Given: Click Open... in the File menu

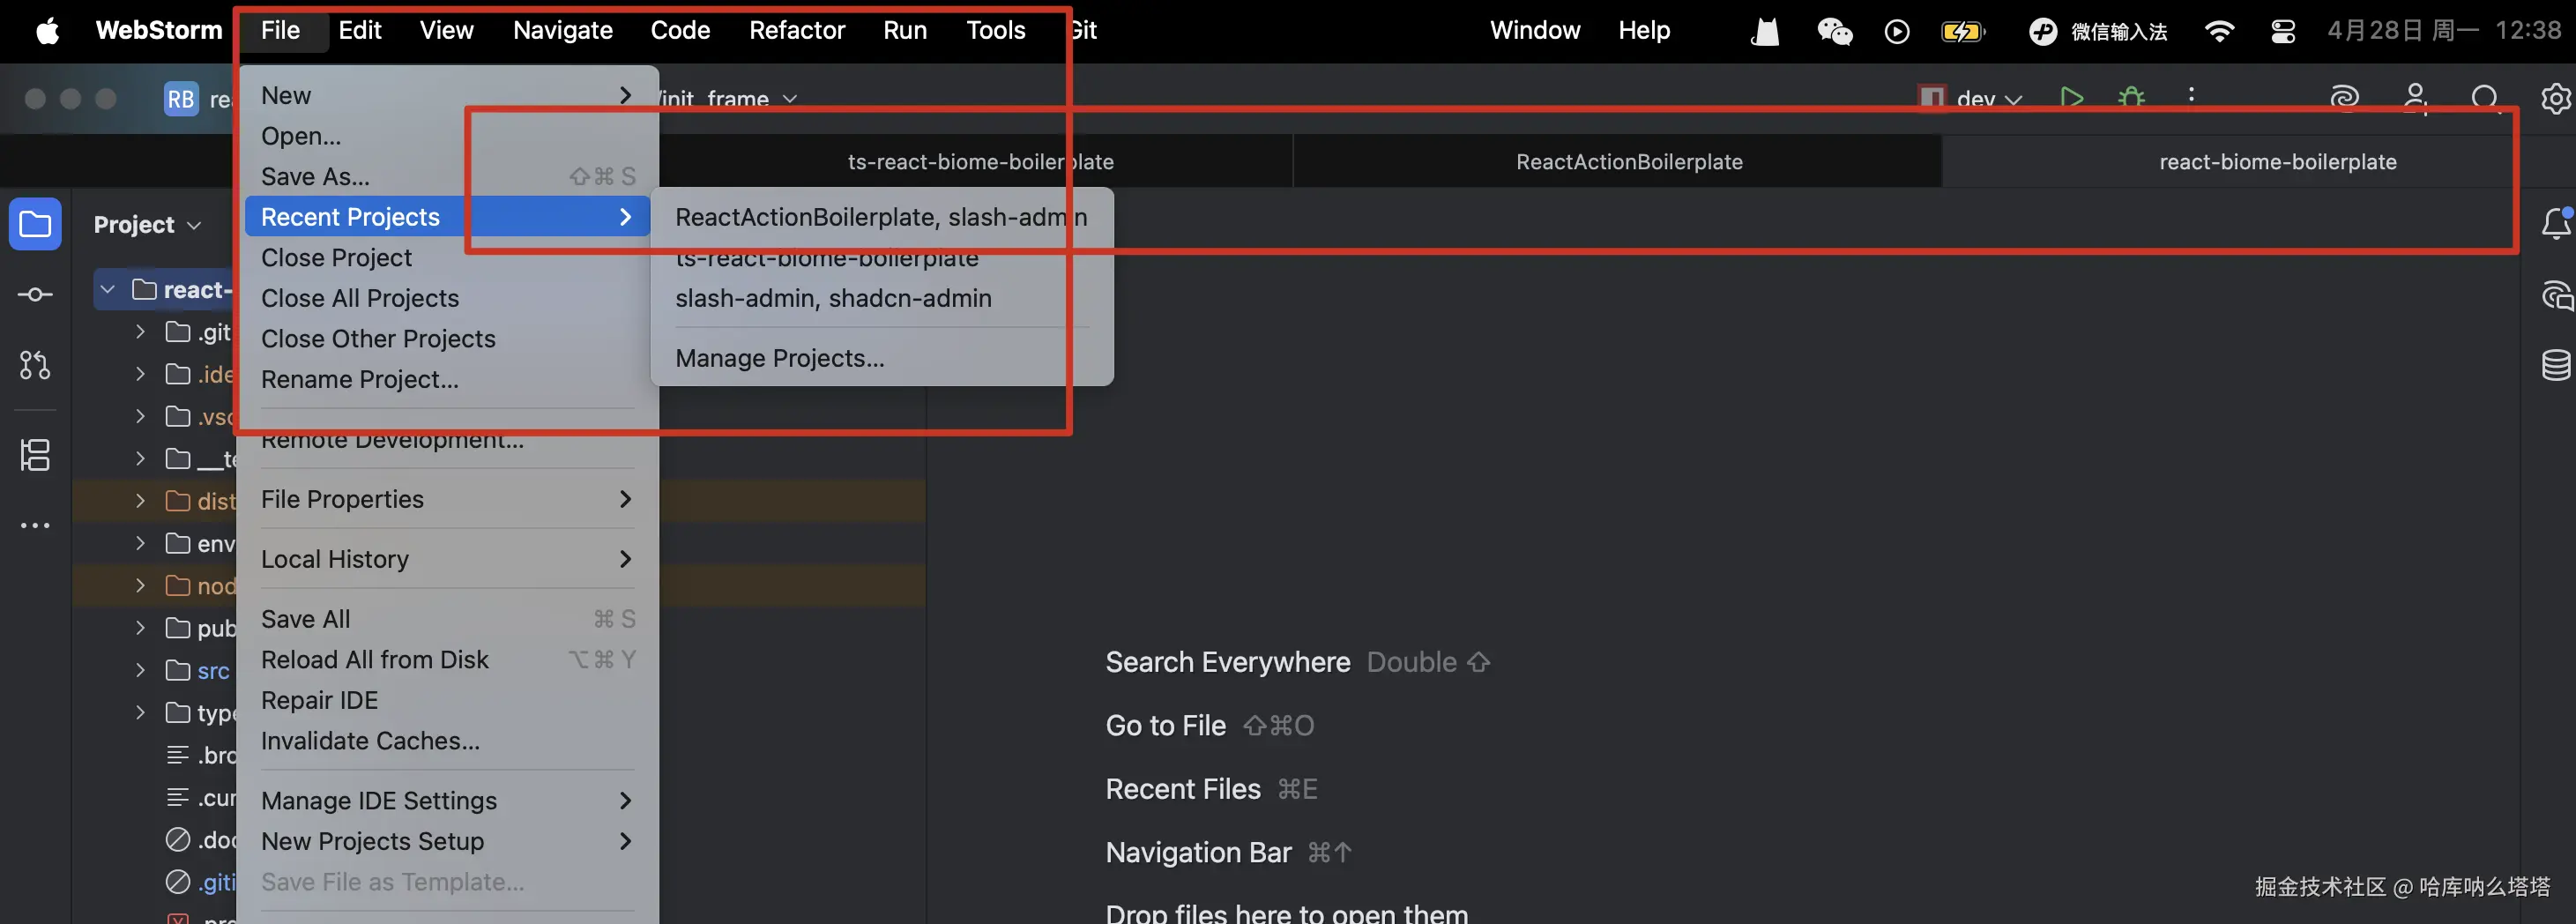Looking at the screenshot, I should point(447,136).
